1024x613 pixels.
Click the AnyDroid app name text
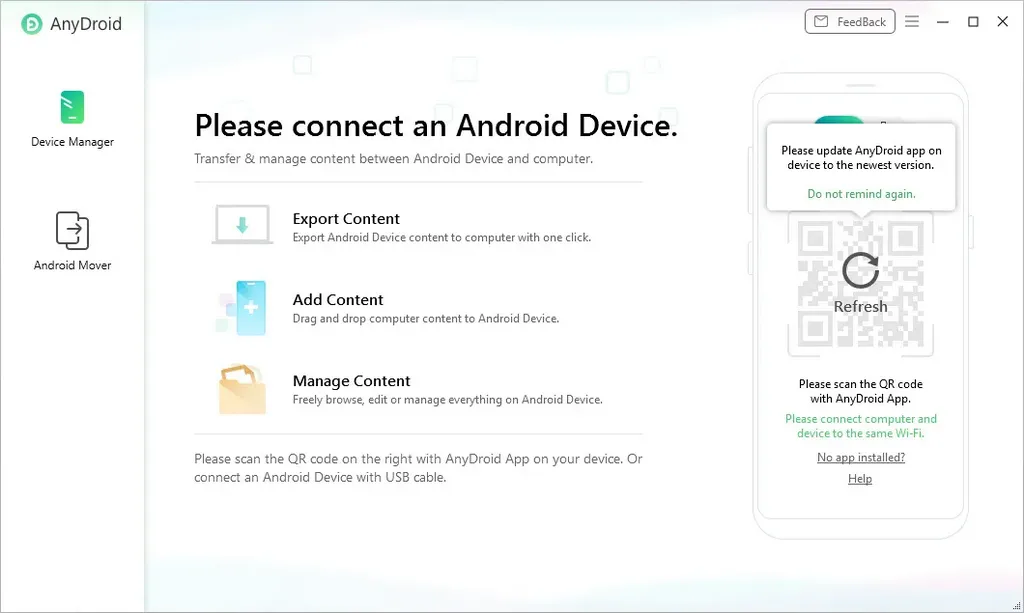tap(86, 24)
